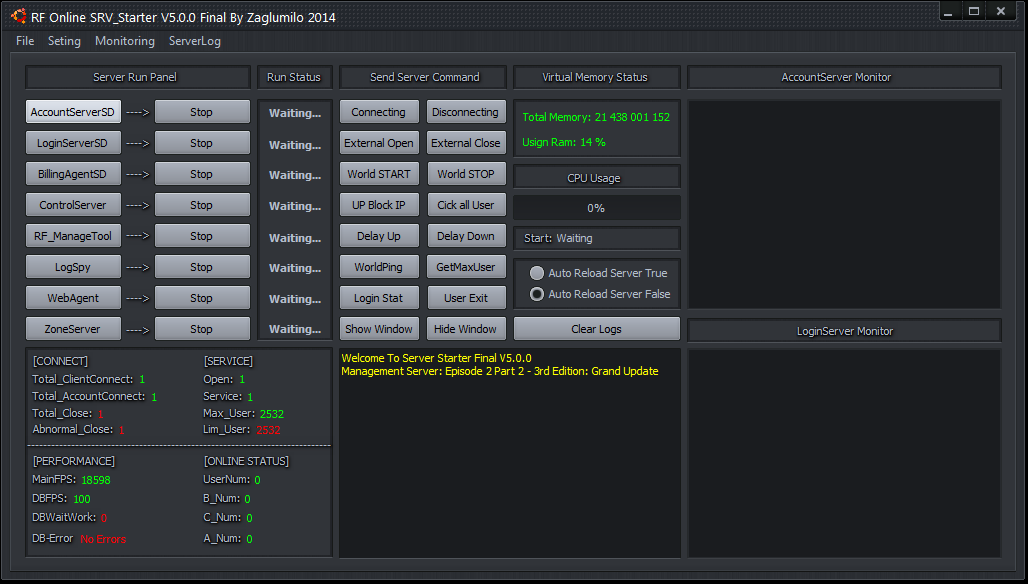Click the app logo icon in title bar
The height and width of the screenshot is (584, 1028).
[x=18, y=16]
